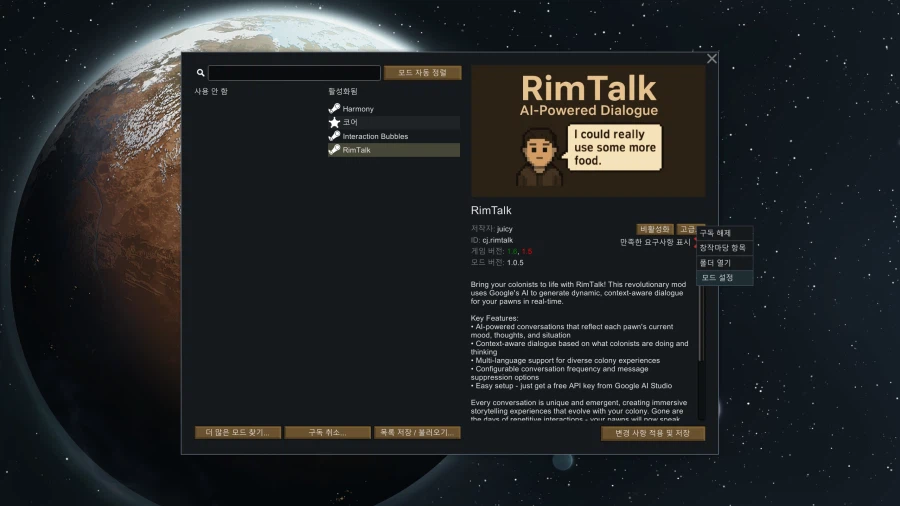
Task: Select 폴더 열기 to open folder
Action: coord(716,263)
